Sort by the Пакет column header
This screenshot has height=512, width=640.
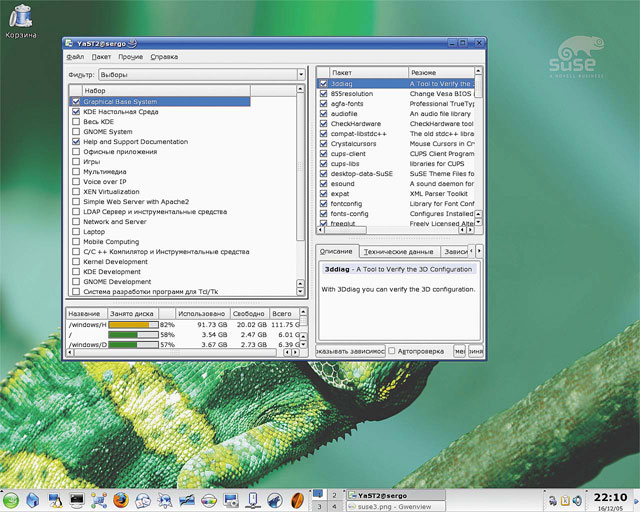(368, 72)
